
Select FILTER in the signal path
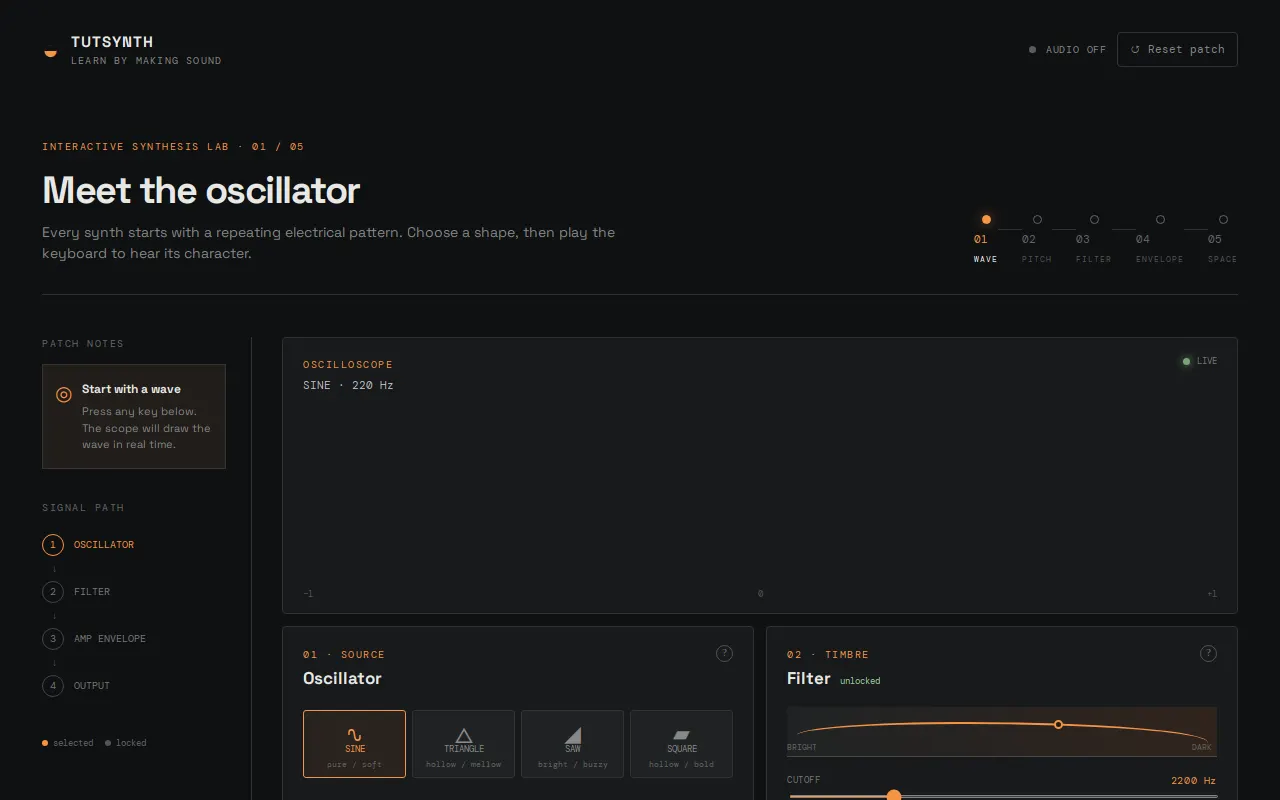point(77,592)
